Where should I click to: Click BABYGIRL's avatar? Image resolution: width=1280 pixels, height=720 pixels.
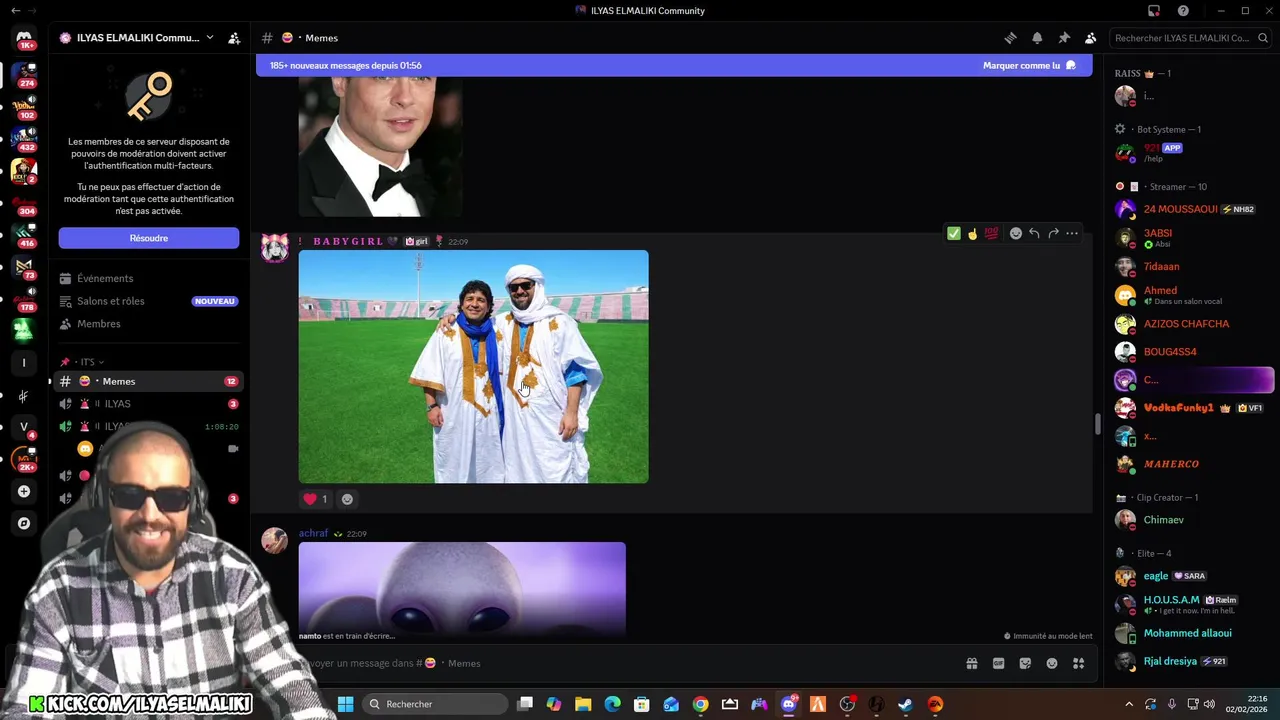pyautogui.click(x=275, y=248)
